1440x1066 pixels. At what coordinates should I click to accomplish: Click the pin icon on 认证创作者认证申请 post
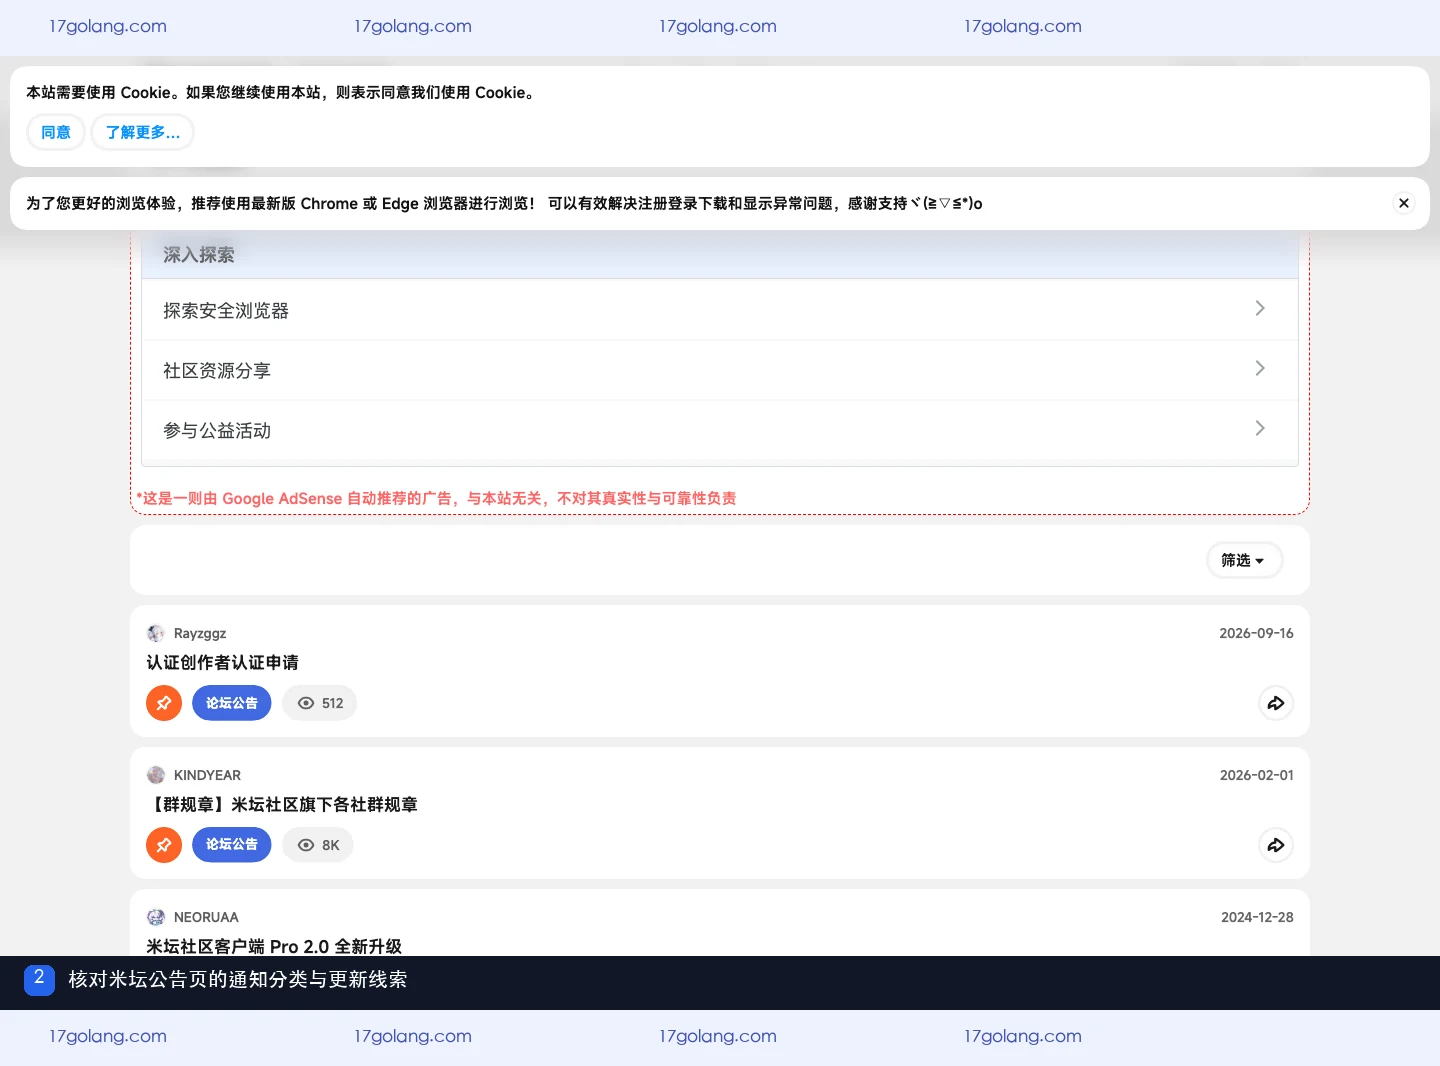point(164,703)
